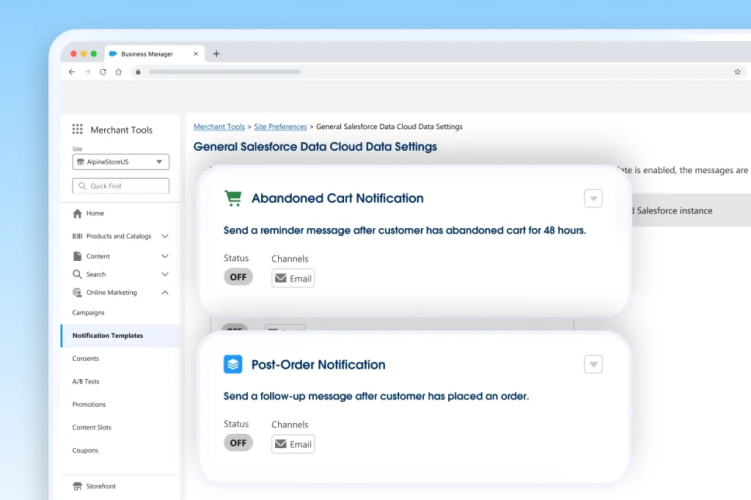Click the Home house icon in sidebar
The height and width of the screenshot is (500, 751).
[77, 214]
